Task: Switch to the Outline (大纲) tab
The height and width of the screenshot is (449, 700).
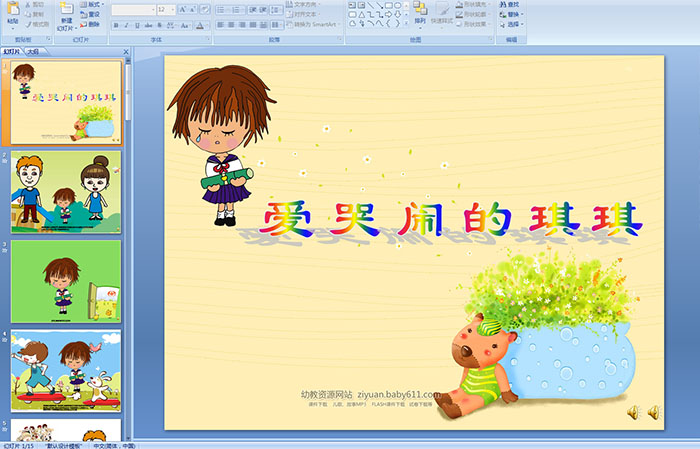Action: click(x=33, y=52)
